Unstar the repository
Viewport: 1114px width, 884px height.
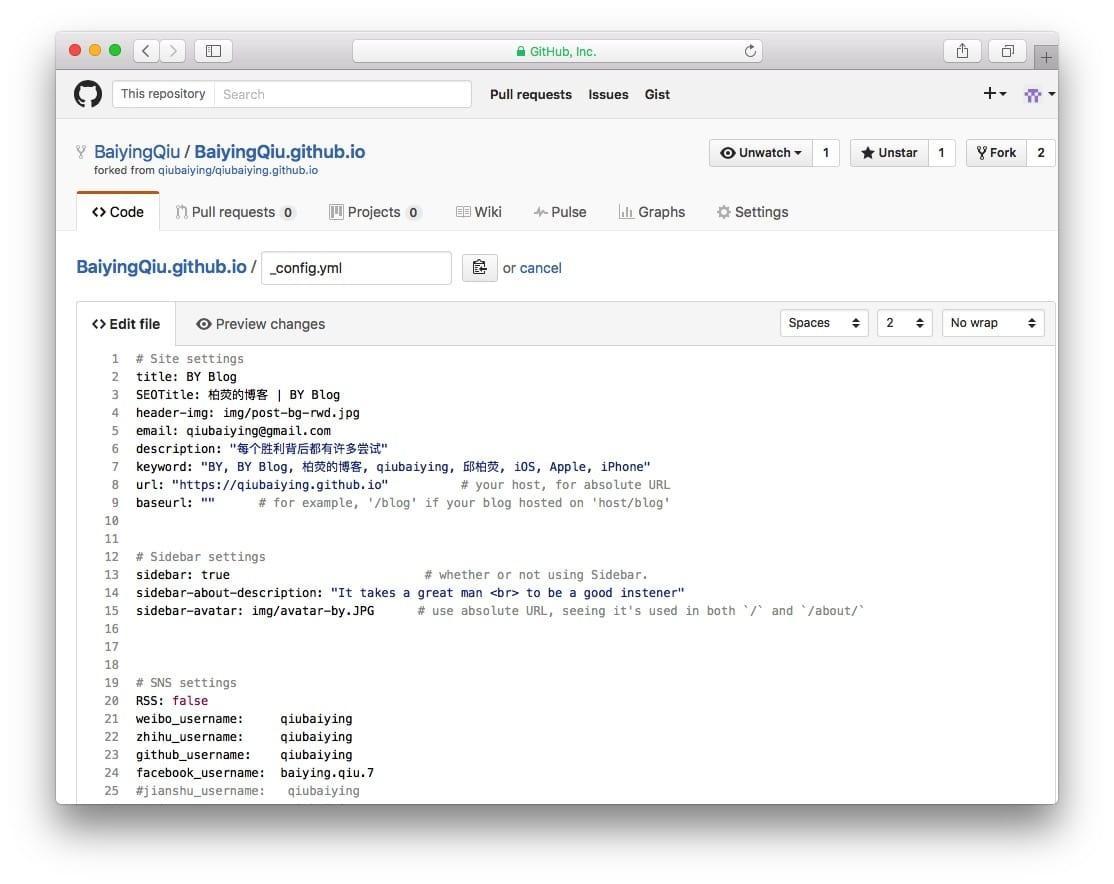(x=888, y=153)
